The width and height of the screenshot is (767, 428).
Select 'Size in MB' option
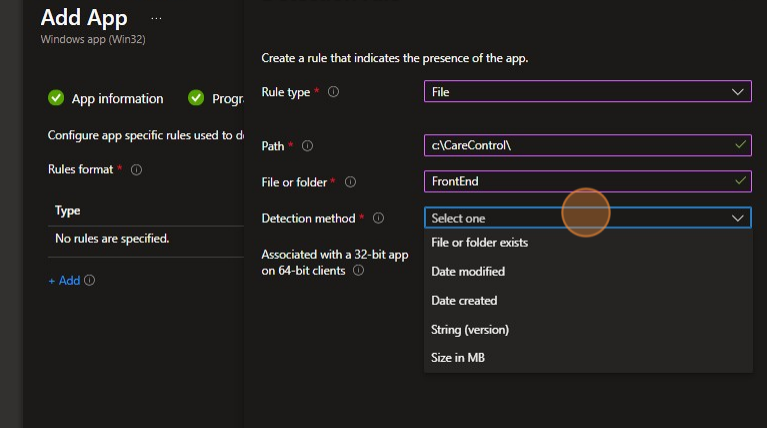(458, 358)
